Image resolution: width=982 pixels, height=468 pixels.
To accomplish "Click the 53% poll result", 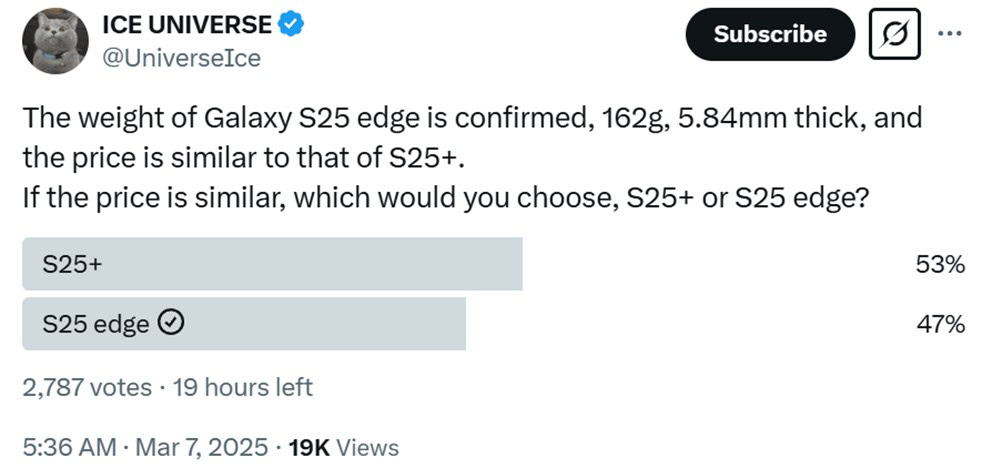I will point(939,265).
